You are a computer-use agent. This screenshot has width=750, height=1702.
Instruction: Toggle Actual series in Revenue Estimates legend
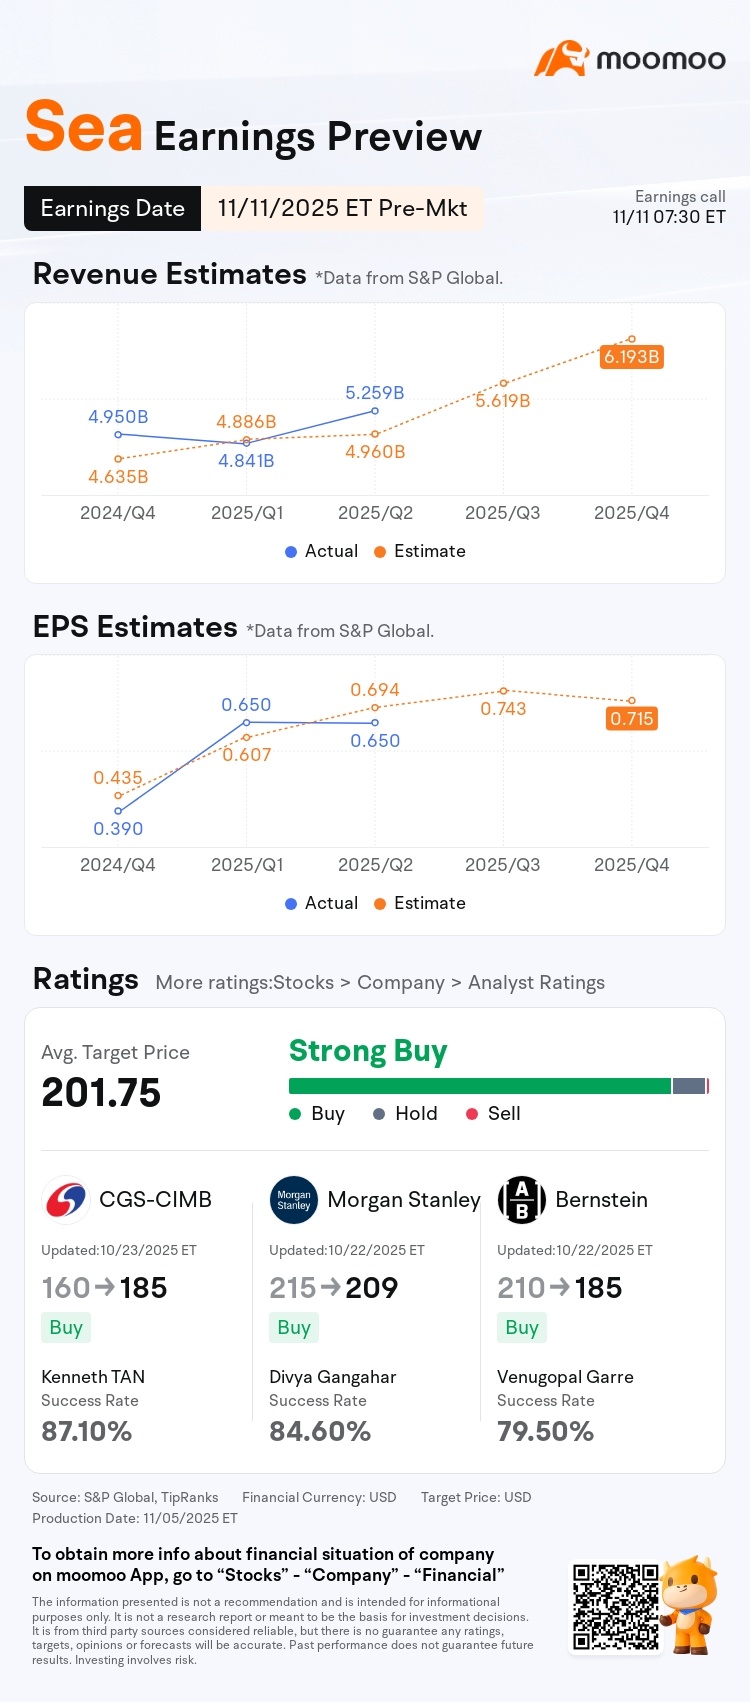[x=321, y=551]
